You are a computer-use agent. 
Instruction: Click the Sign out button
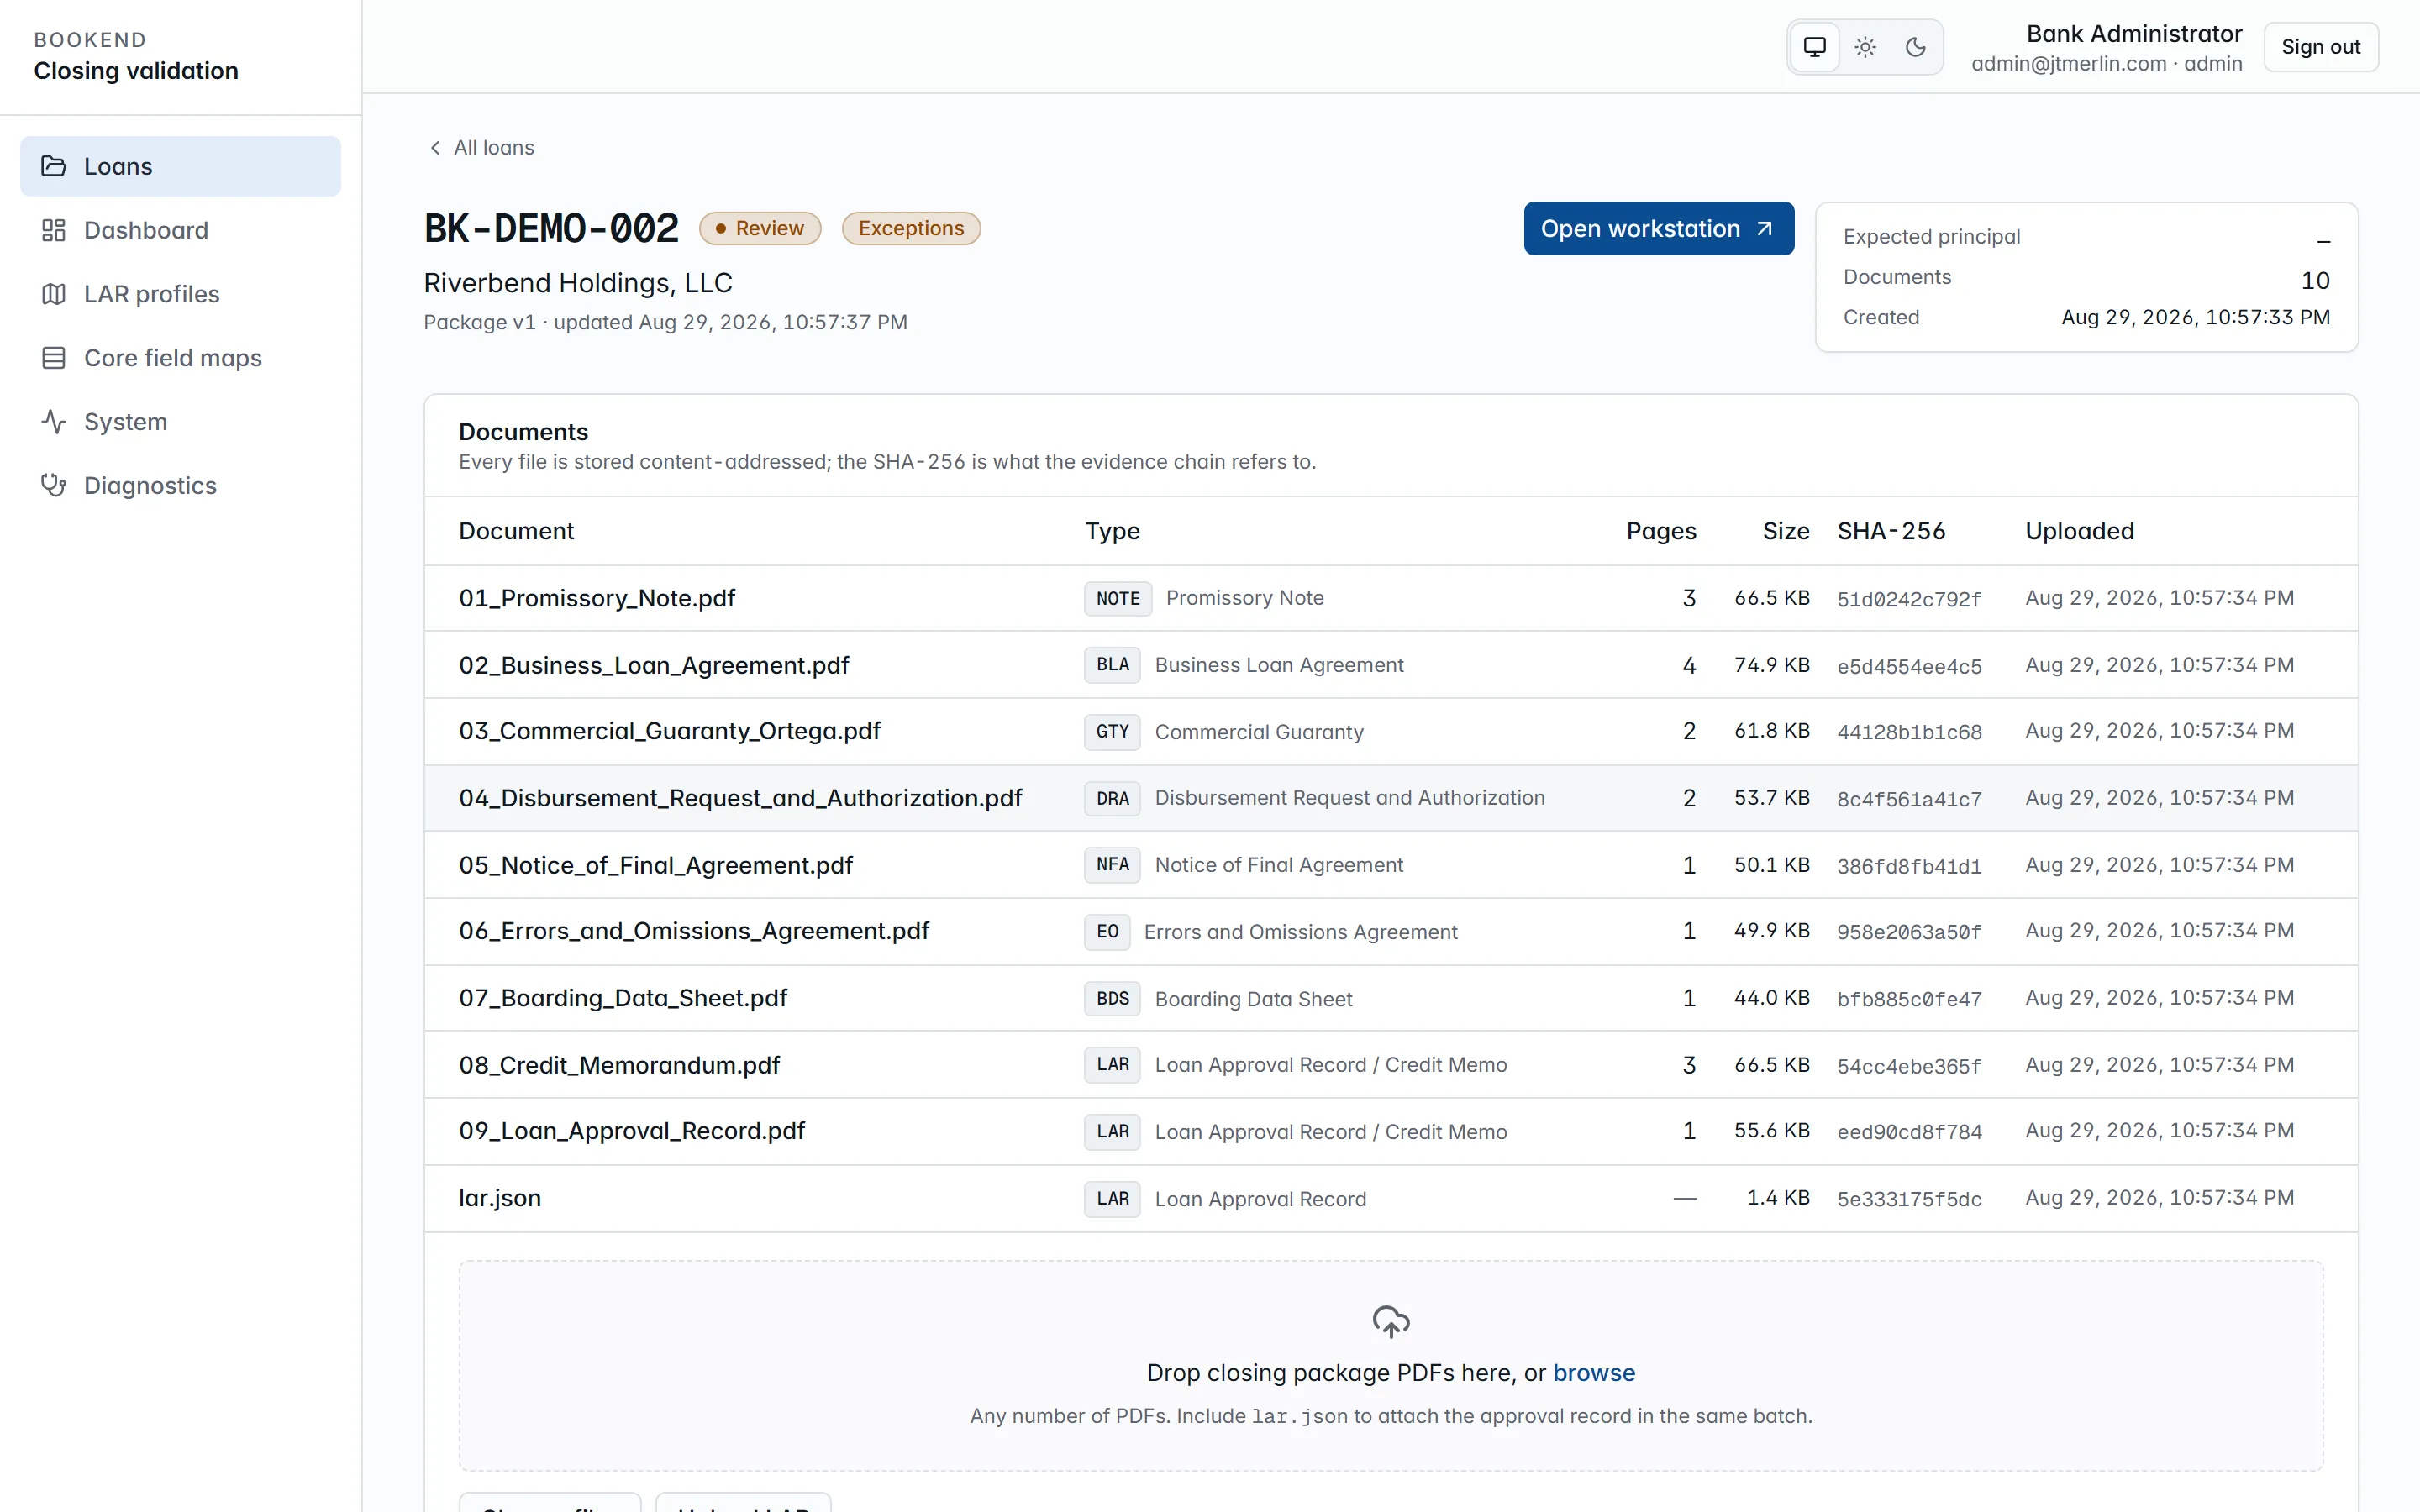[2320, 47]
